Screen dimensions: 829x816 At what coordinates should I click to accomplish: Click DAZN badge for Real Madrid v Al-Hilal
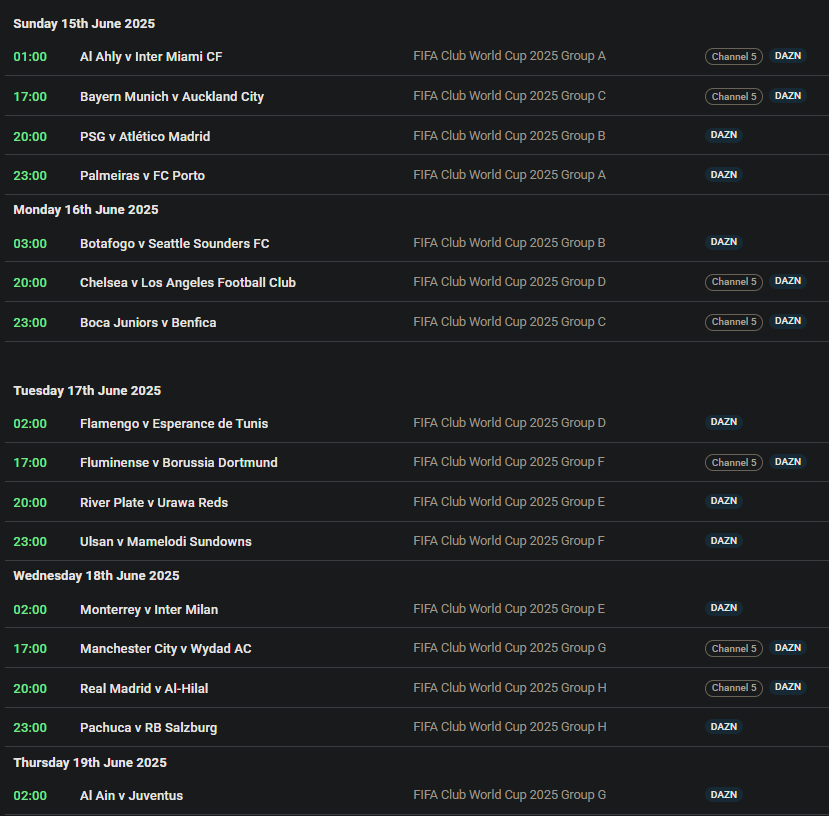[x=787, y=687]
